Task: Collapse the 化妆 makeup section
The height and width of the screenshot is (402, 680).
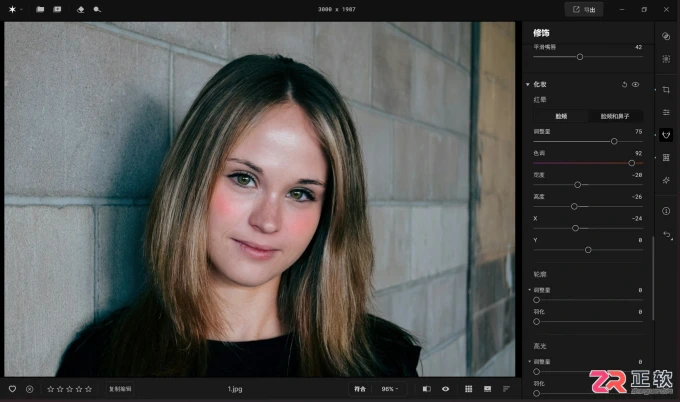Action: (528, 85)
